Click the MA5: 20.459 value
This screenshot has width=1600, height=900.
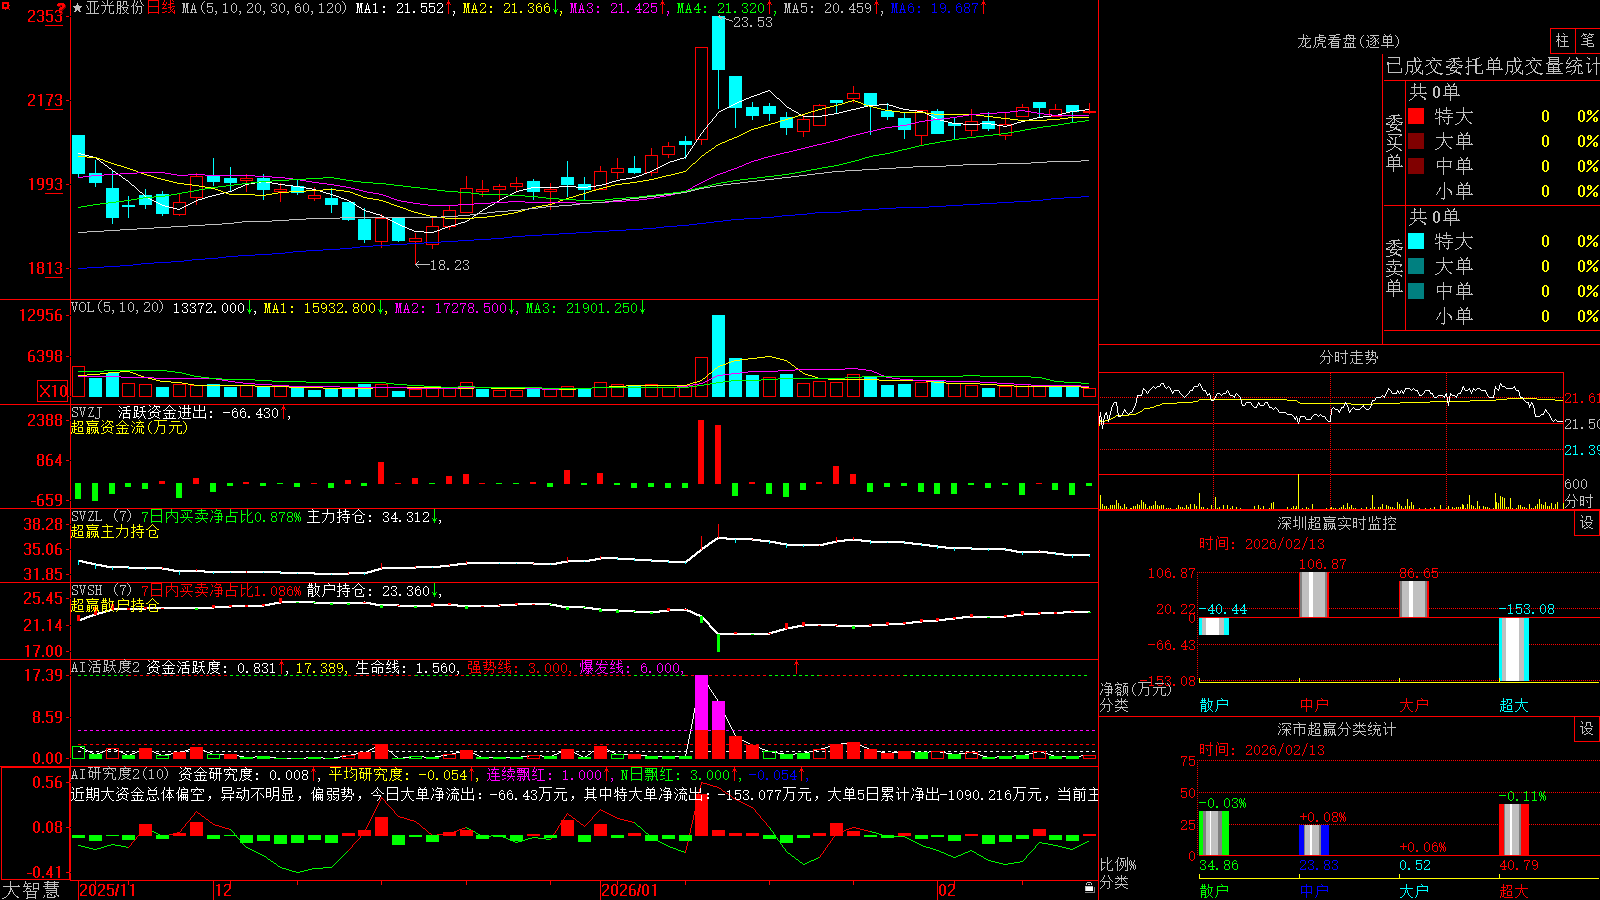828,8
